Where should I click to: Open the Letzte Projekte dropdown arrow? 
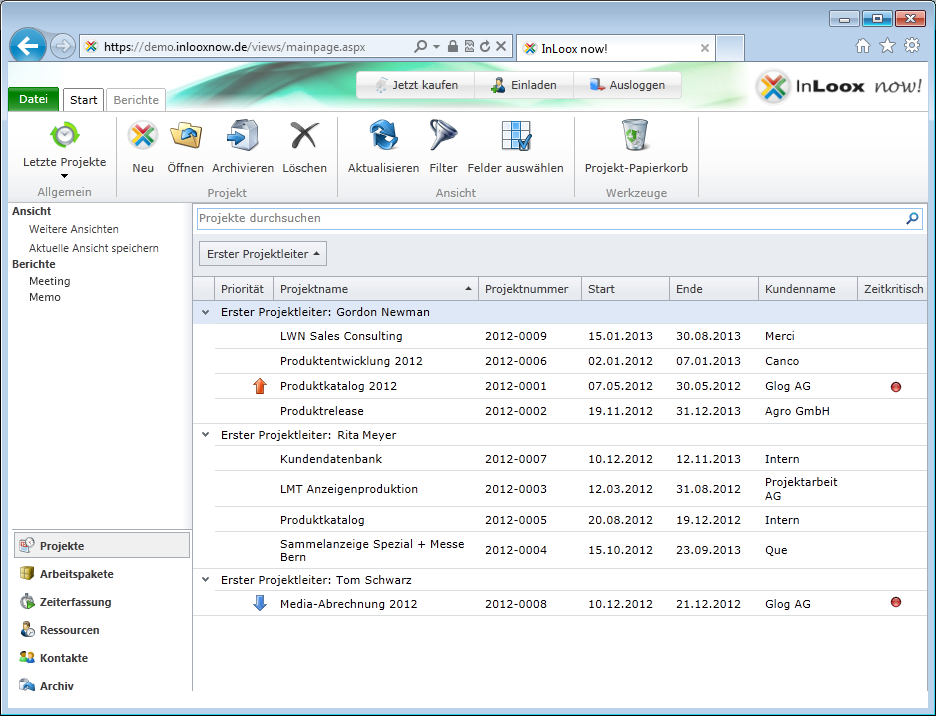(64, 176)
